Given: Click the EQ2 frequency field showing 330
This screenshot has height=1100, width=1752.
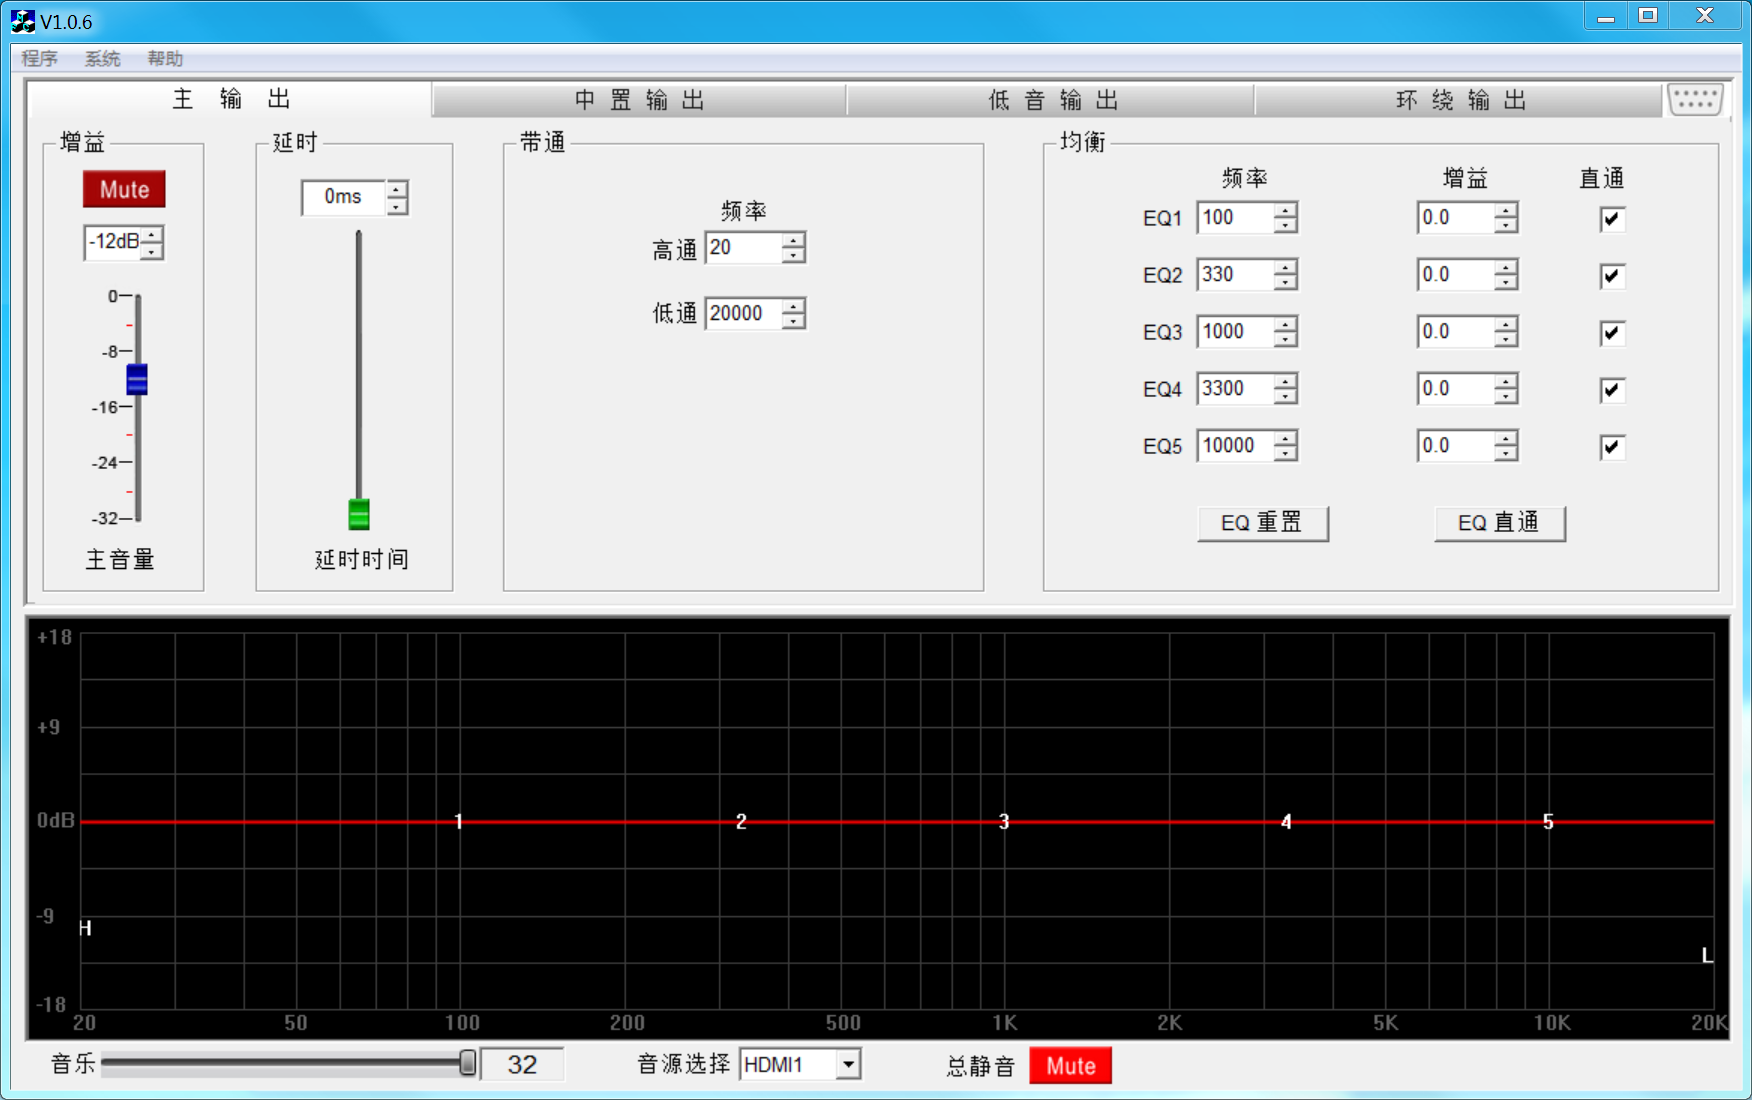Looking at the screenshot, I should click(1236, 275).
